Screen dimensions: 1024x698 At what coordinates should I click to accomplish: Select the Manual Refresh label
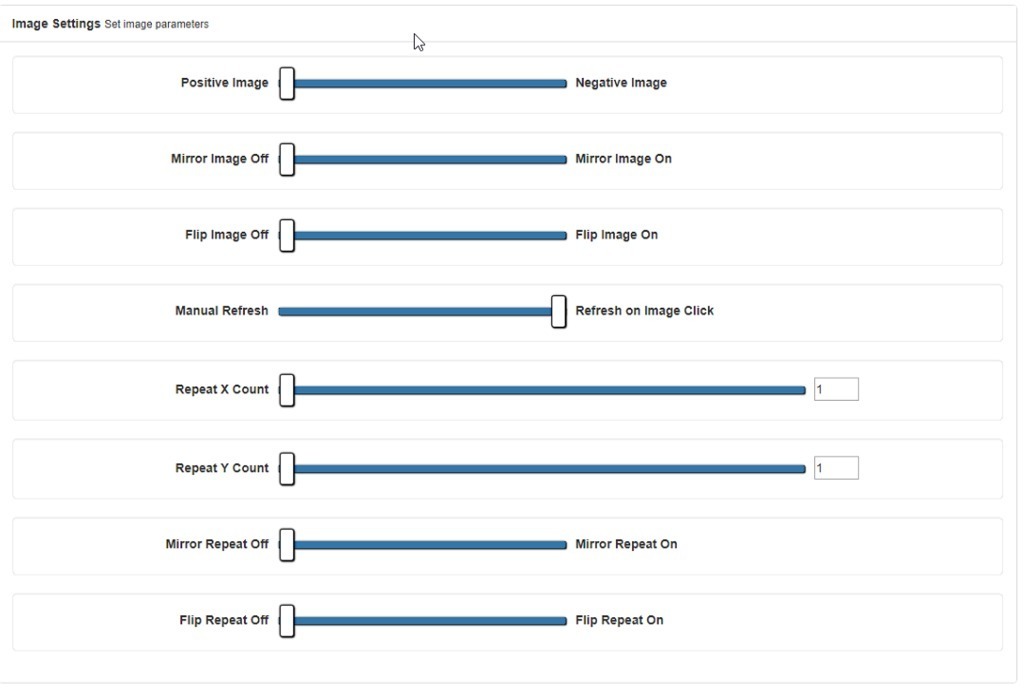pyautogui.click(x=221, y=311)
